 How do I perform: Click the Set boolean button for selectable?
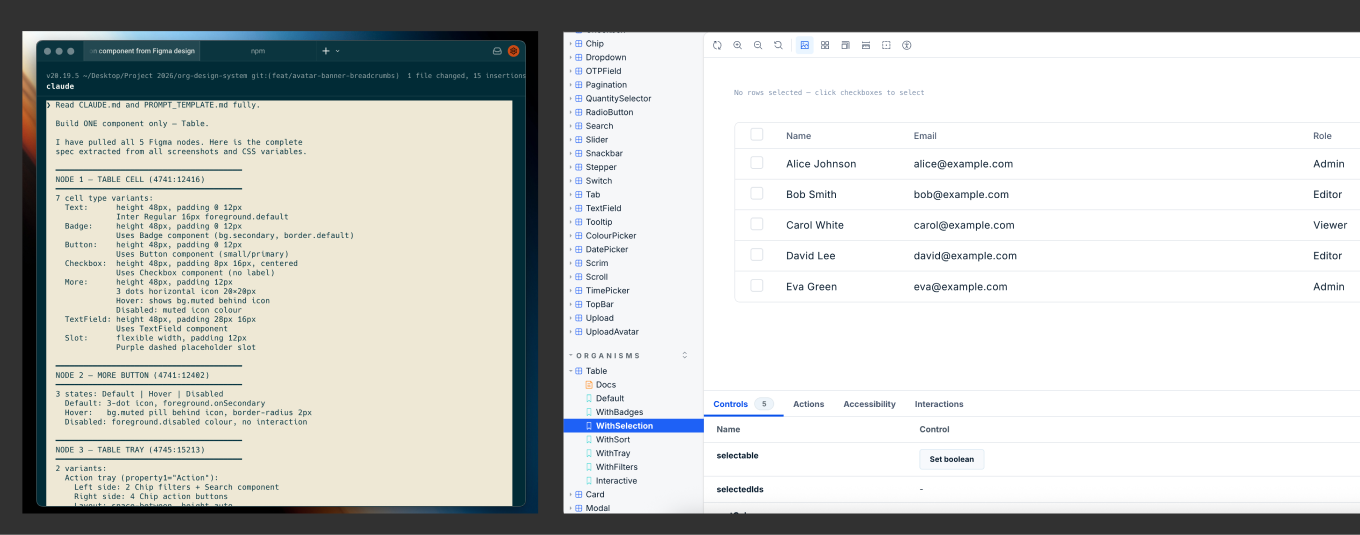[x=952, y=459]
